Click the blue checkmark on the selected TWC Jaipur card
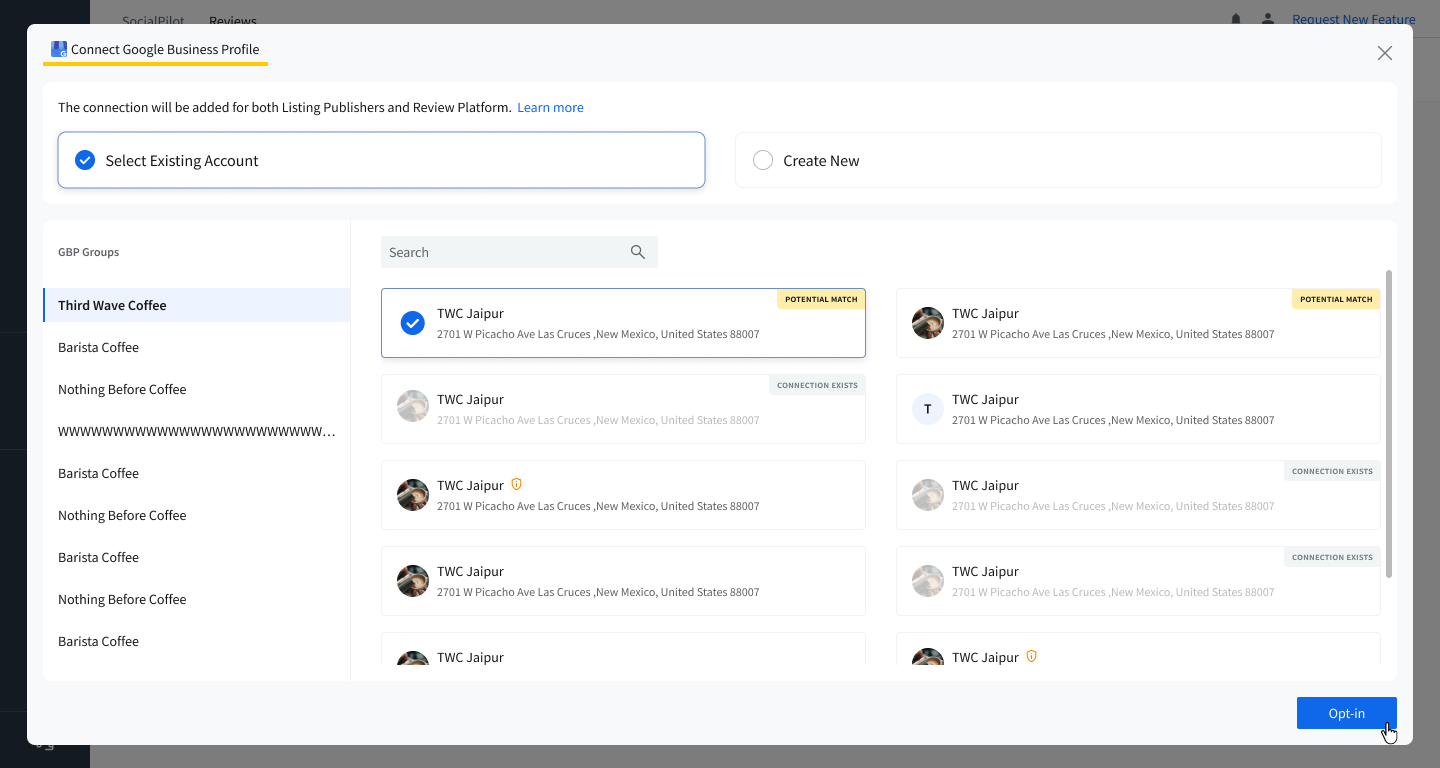This screenshot has width=1440, height=768. point(413,323)
